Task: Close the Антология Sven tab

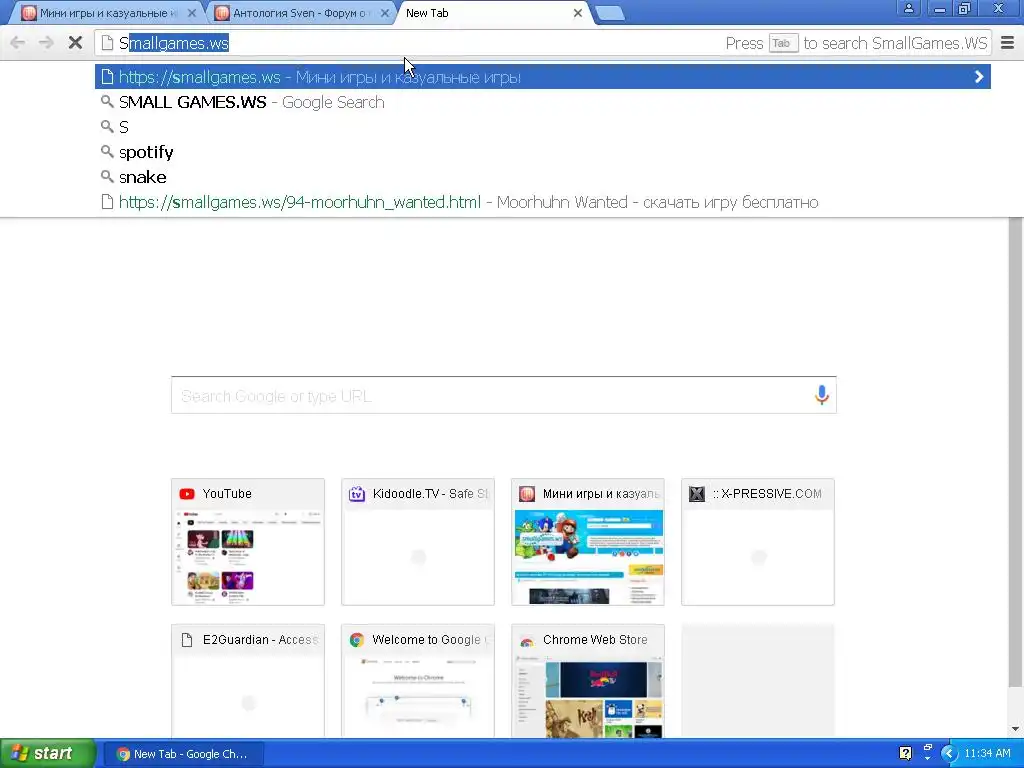Action: click(385, 13)
